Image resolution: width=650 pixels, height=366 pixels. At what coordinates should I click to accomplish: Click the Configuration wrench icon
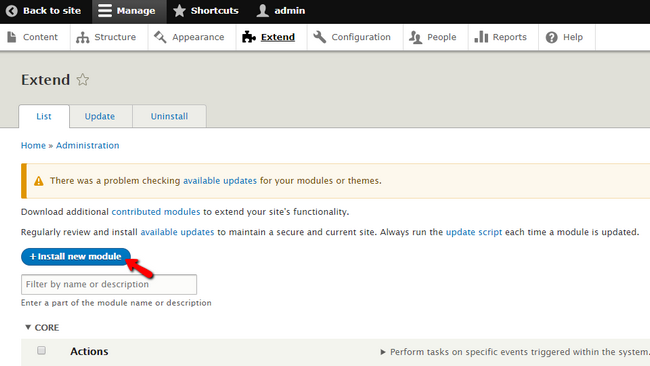pyautogui.click(x=320, y=37)
